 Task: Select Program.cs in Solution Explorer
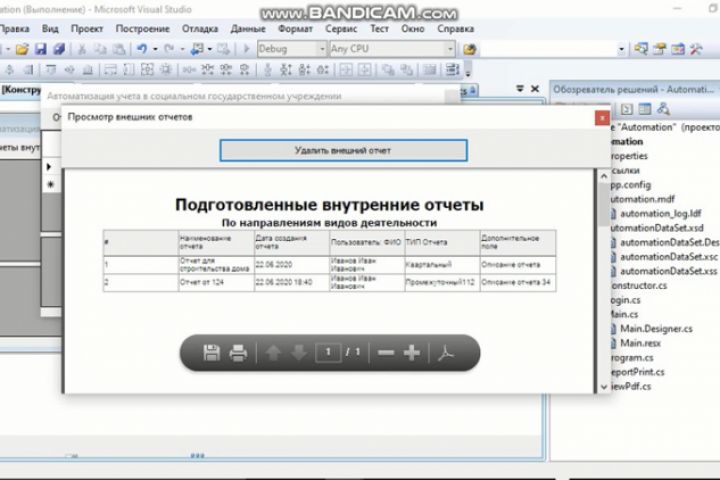(631, 358)
